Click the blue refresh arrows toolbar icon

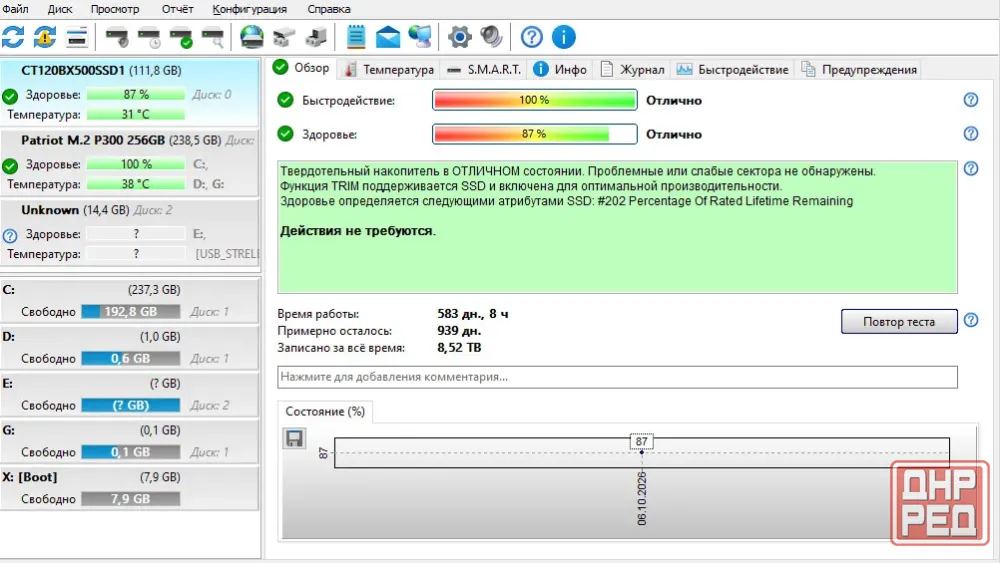[x=13, y=37]
